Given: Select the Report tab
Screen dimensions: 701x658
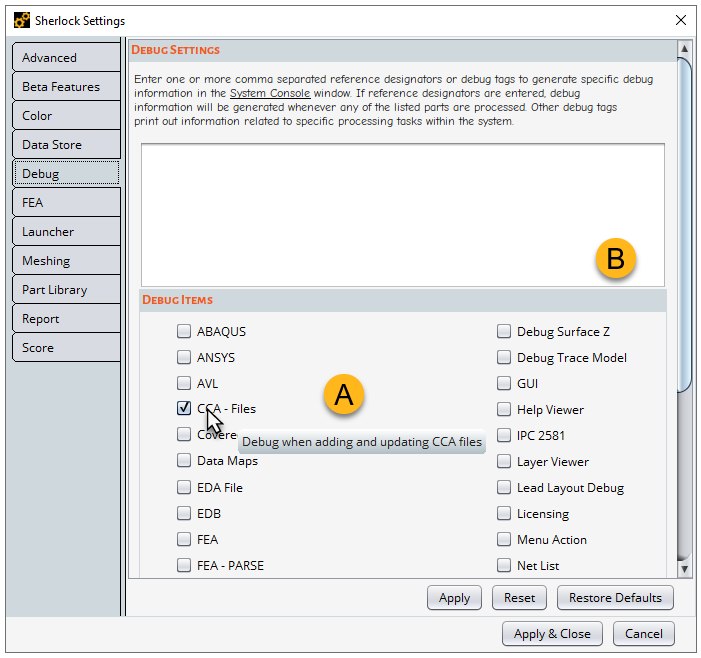Looking at the screenshot, I should pos(66,319).
